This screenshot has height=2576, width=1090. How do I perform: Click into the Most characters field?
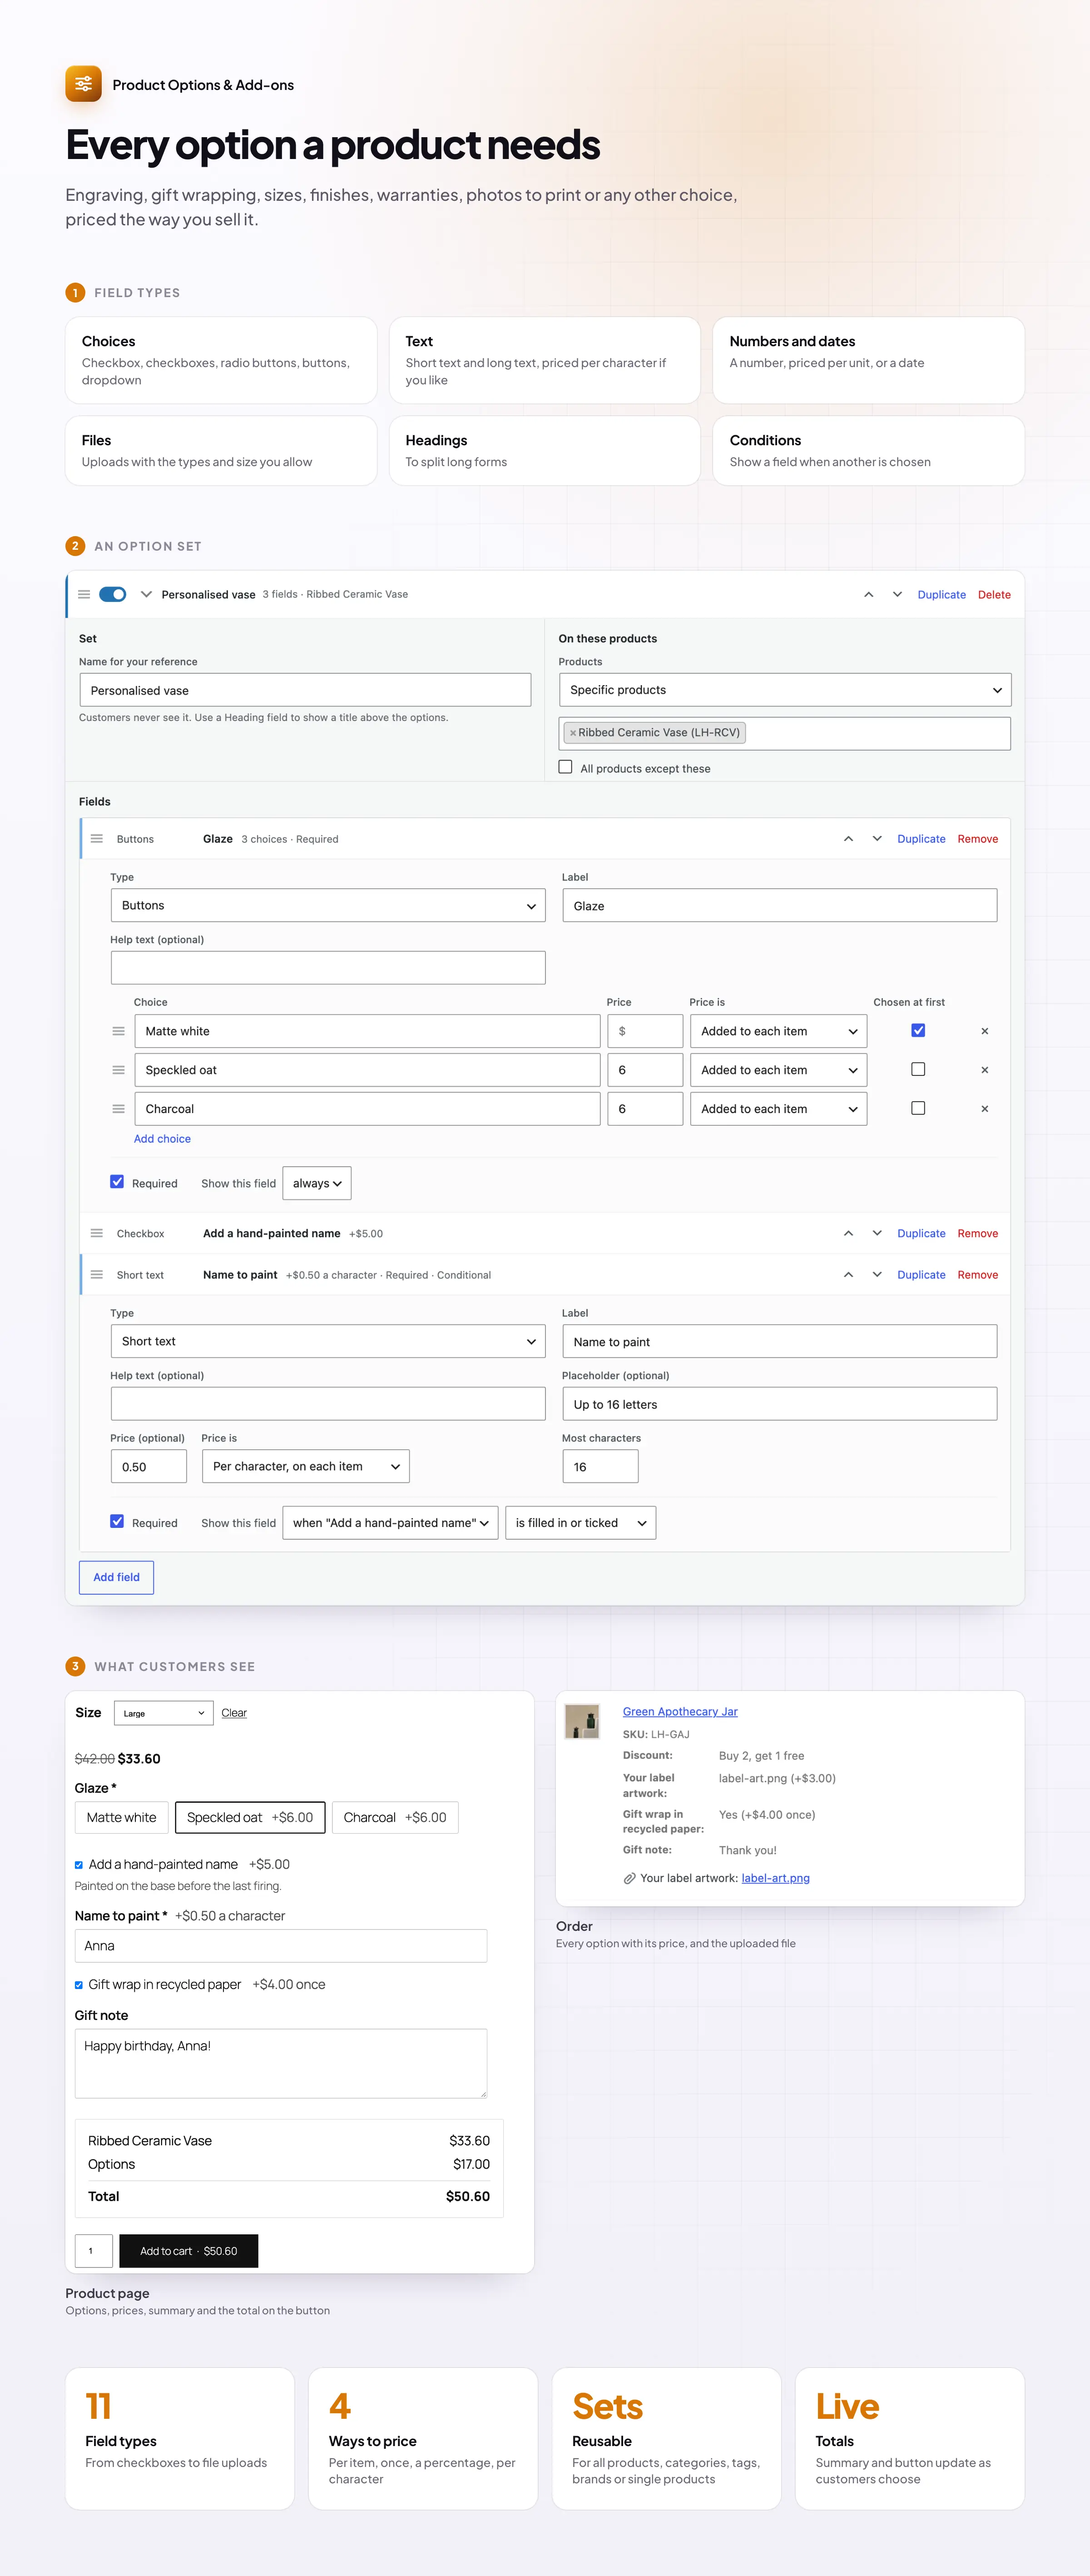(x=600, y=1467)
